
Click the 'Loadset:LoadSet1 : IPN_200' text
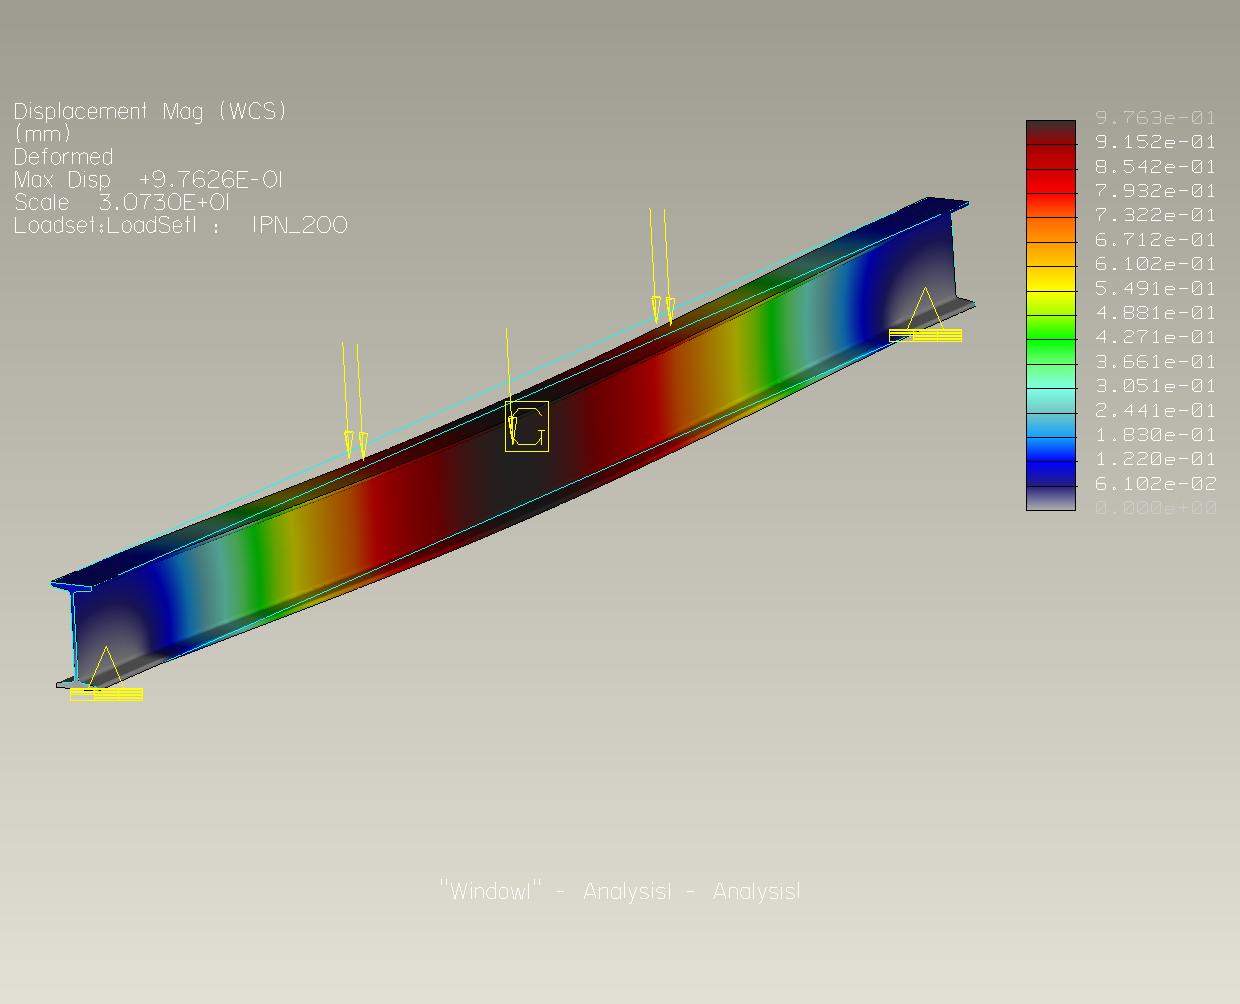[x=180, y=225]
